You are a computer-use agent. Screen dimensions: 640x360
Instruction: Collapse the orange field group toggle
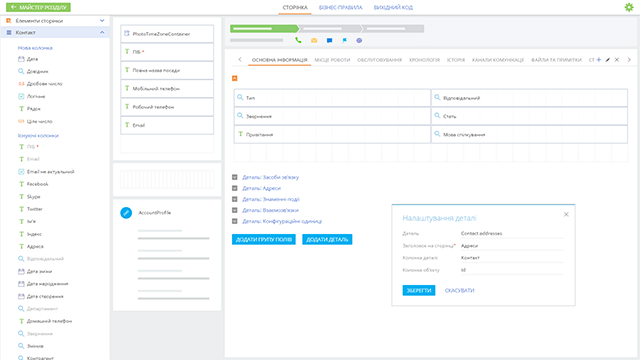point(235,78)
